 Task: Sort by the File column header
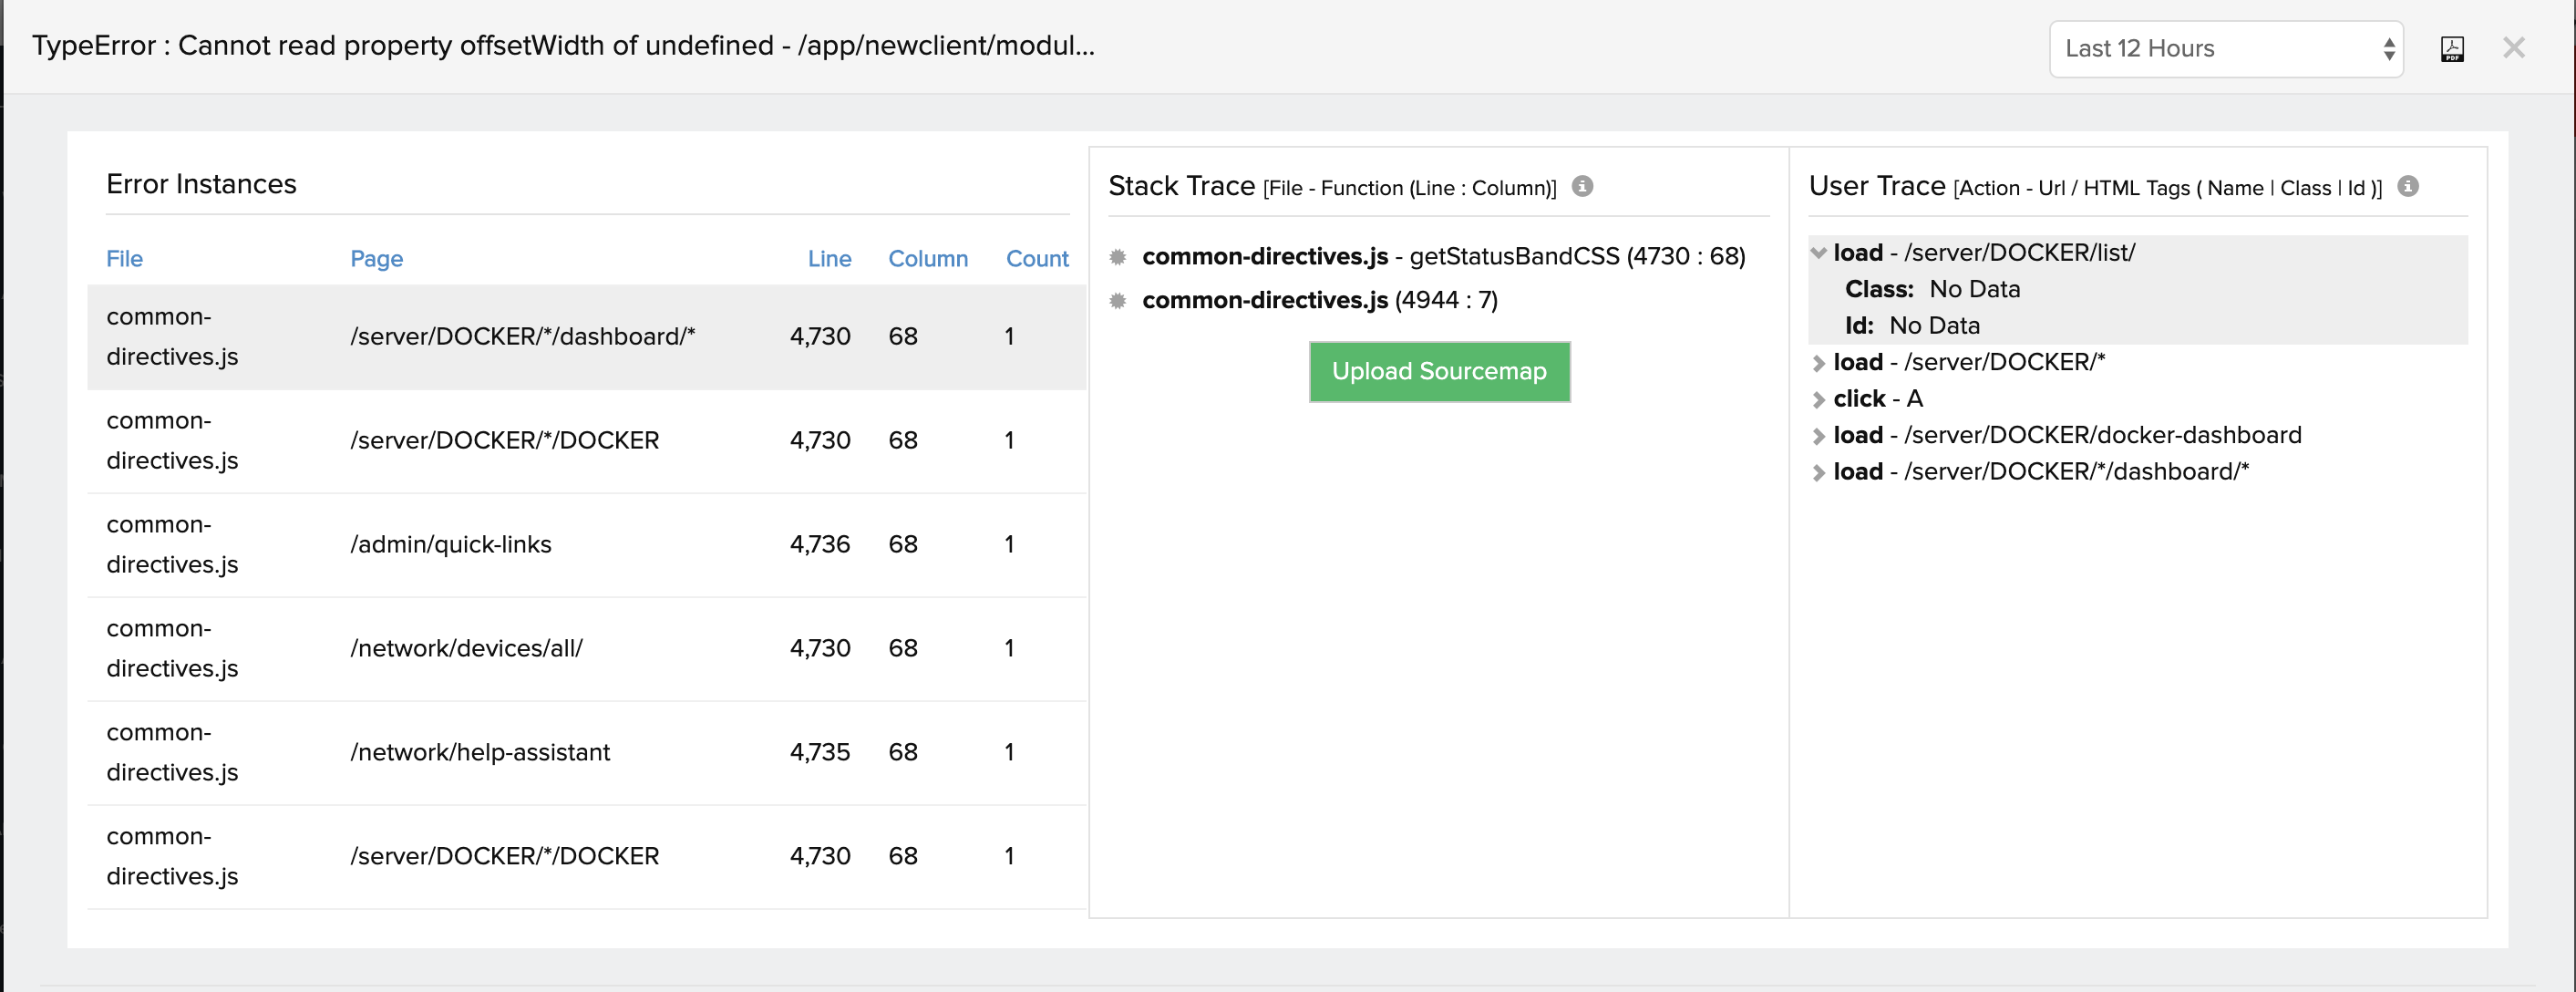(124, 259)
